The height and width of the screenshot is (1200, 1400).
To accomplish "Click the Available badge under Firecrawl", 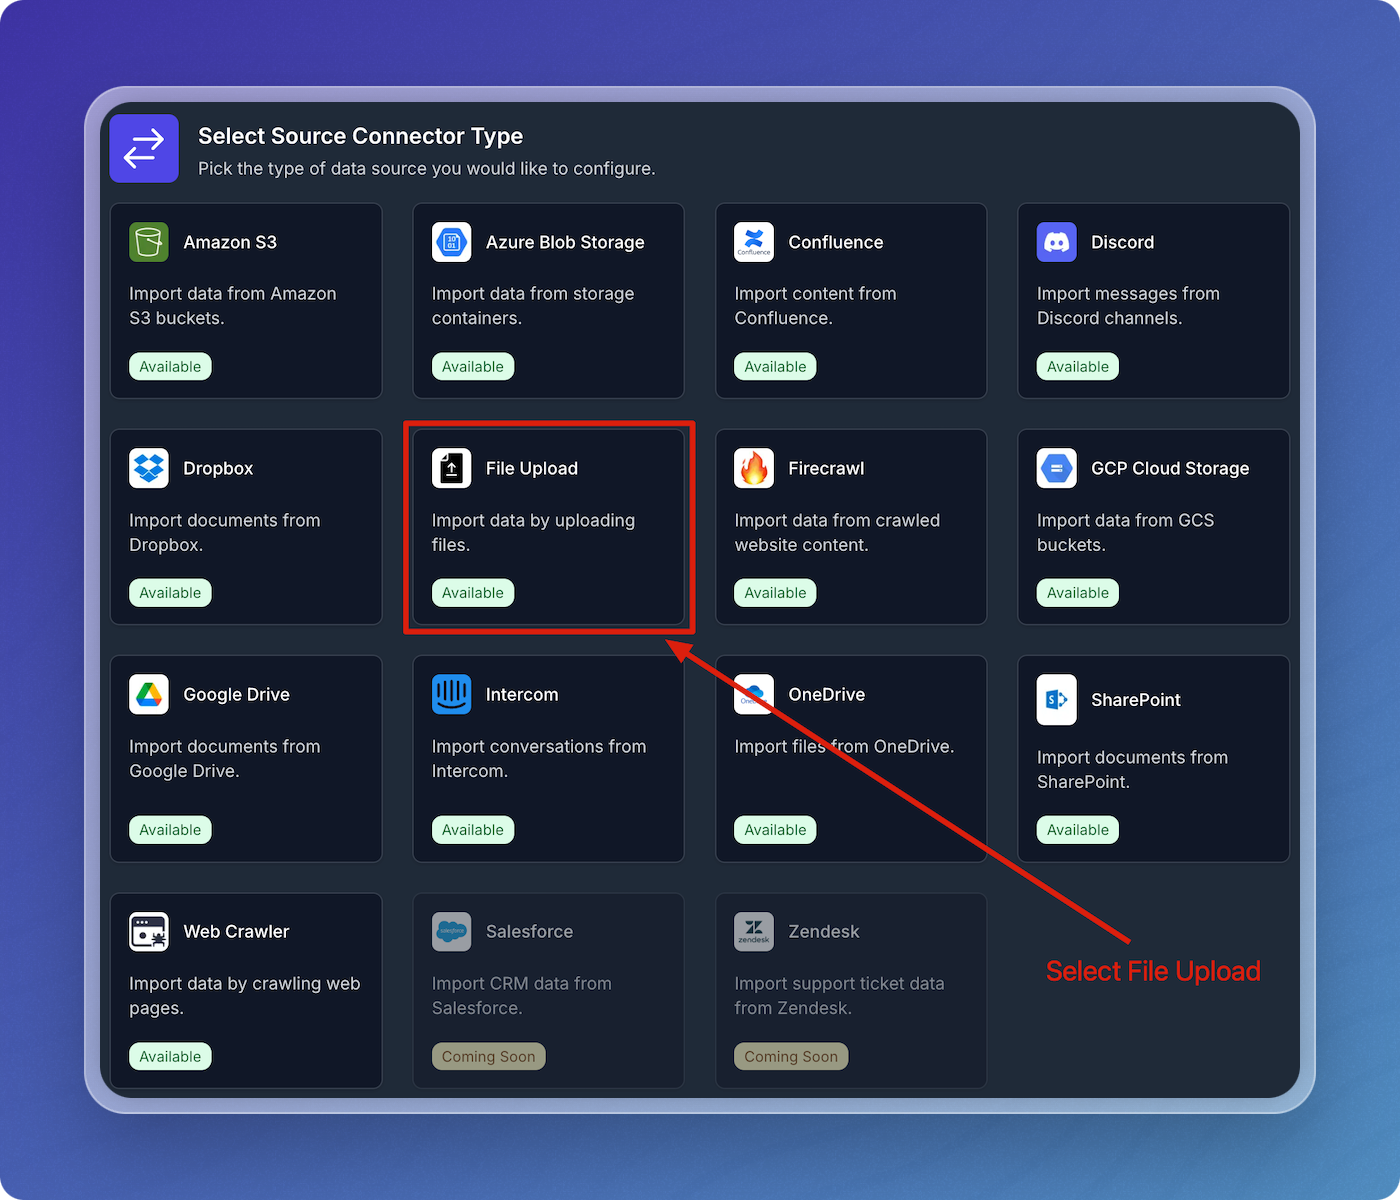I will (775, 593).
